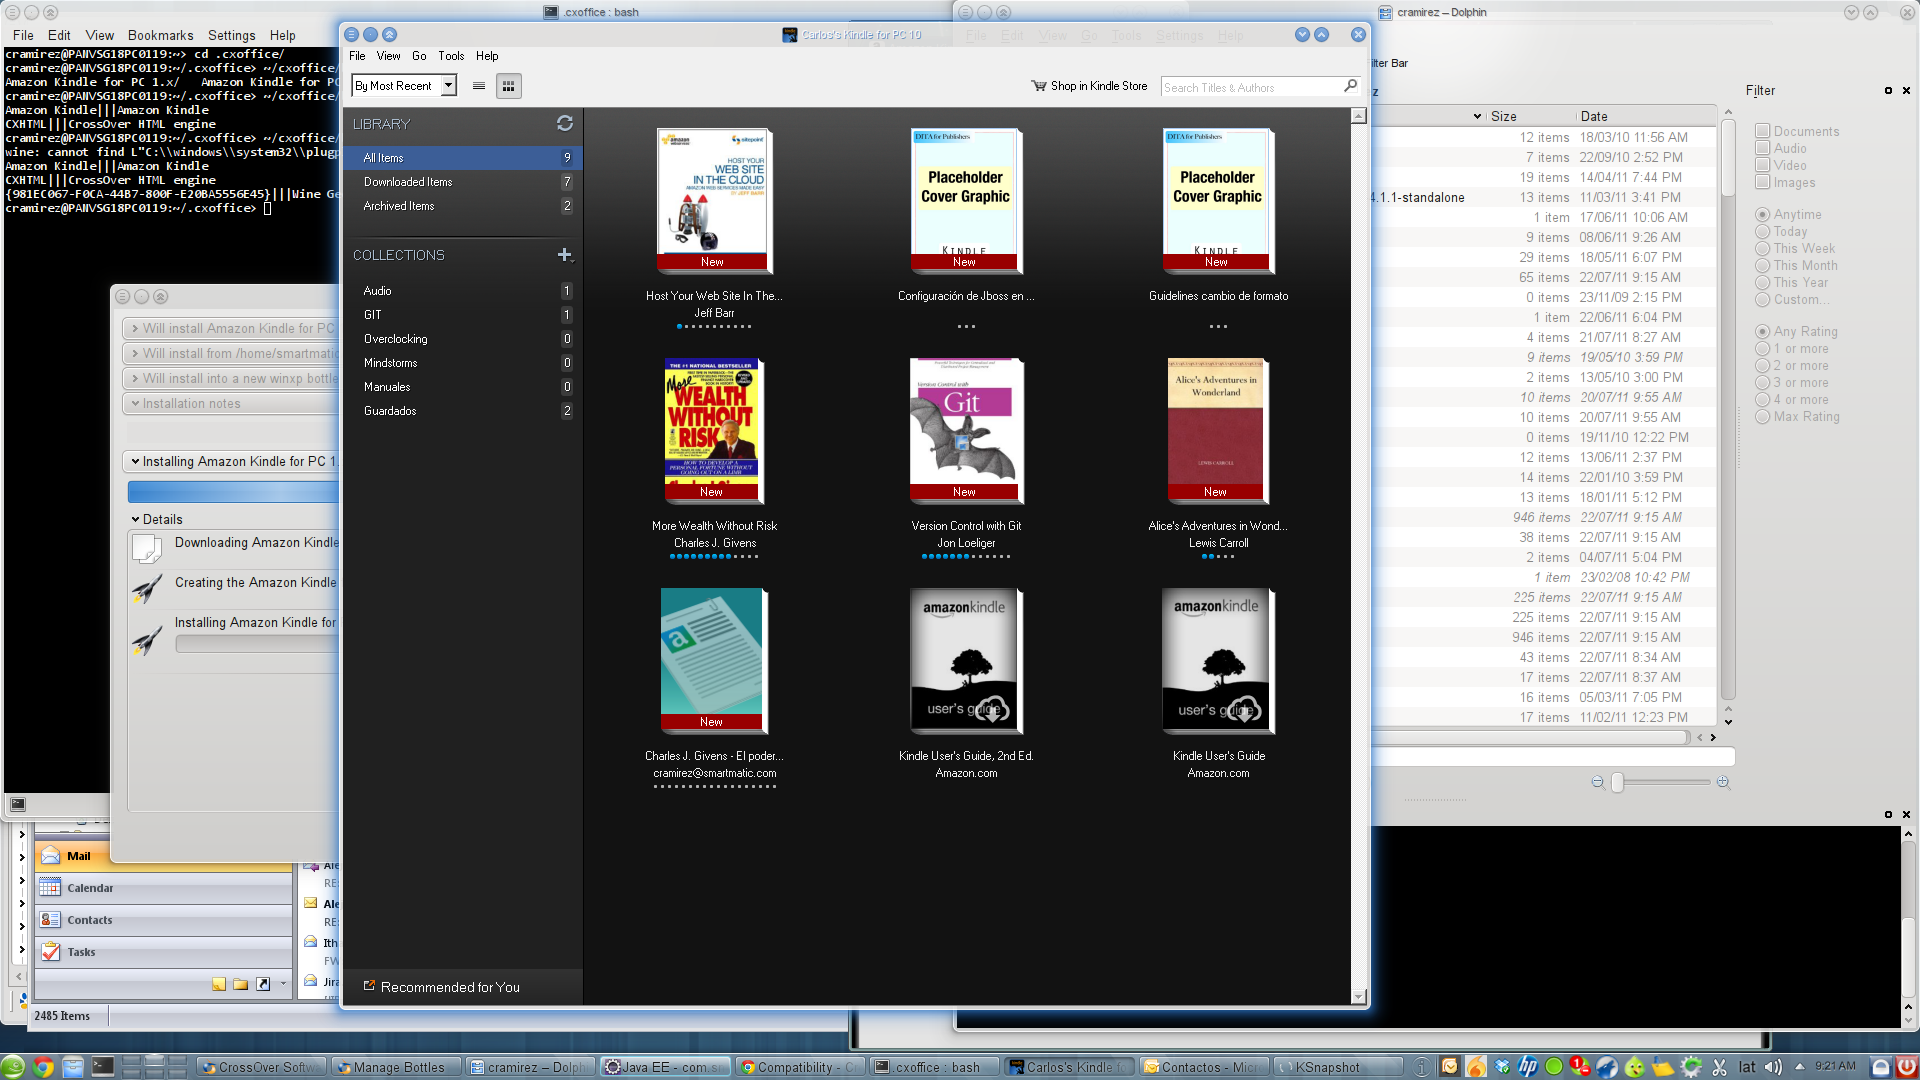Open the View menu in Kindle
This screenshot has height=1080, width=1920.
388,56
